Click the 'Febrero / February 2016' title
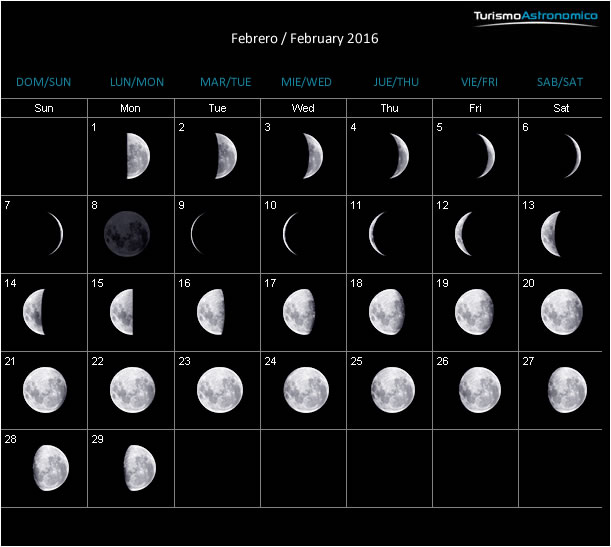Viewport: 611px width, 547px height. (x=305, y=38)
